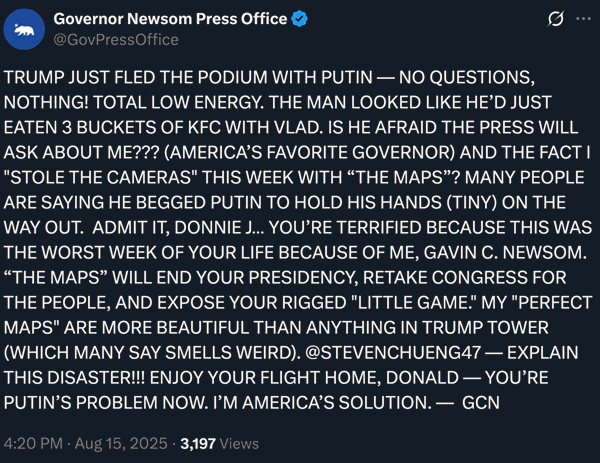The image size is (600, 463).
Task: Click the @GovPressOffice handle
Action: point(115,40)
